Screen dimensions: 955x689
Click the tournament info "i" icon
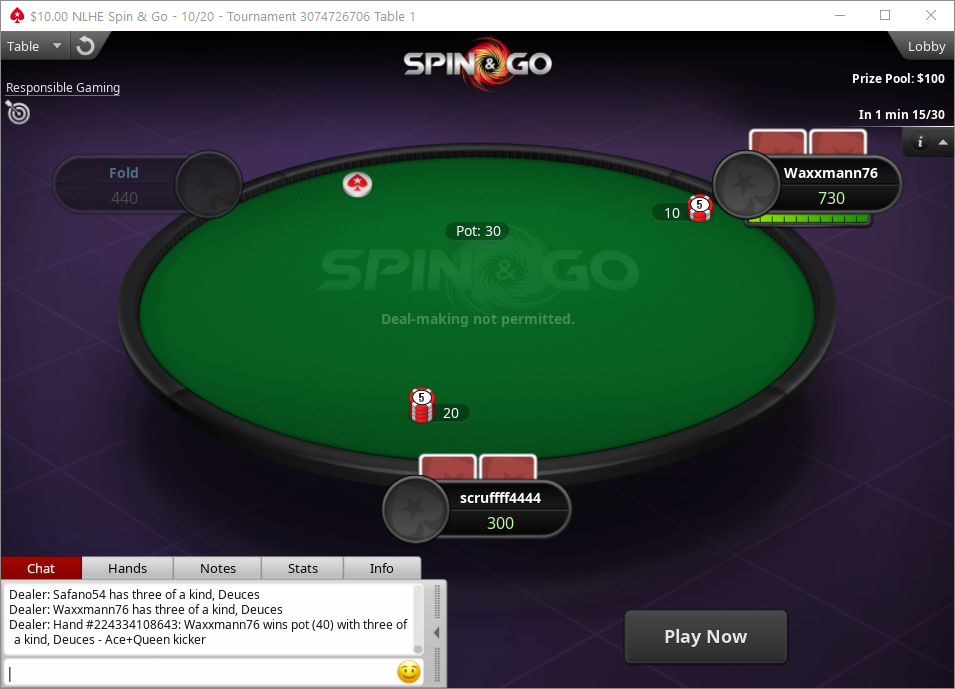pos(920,142)
